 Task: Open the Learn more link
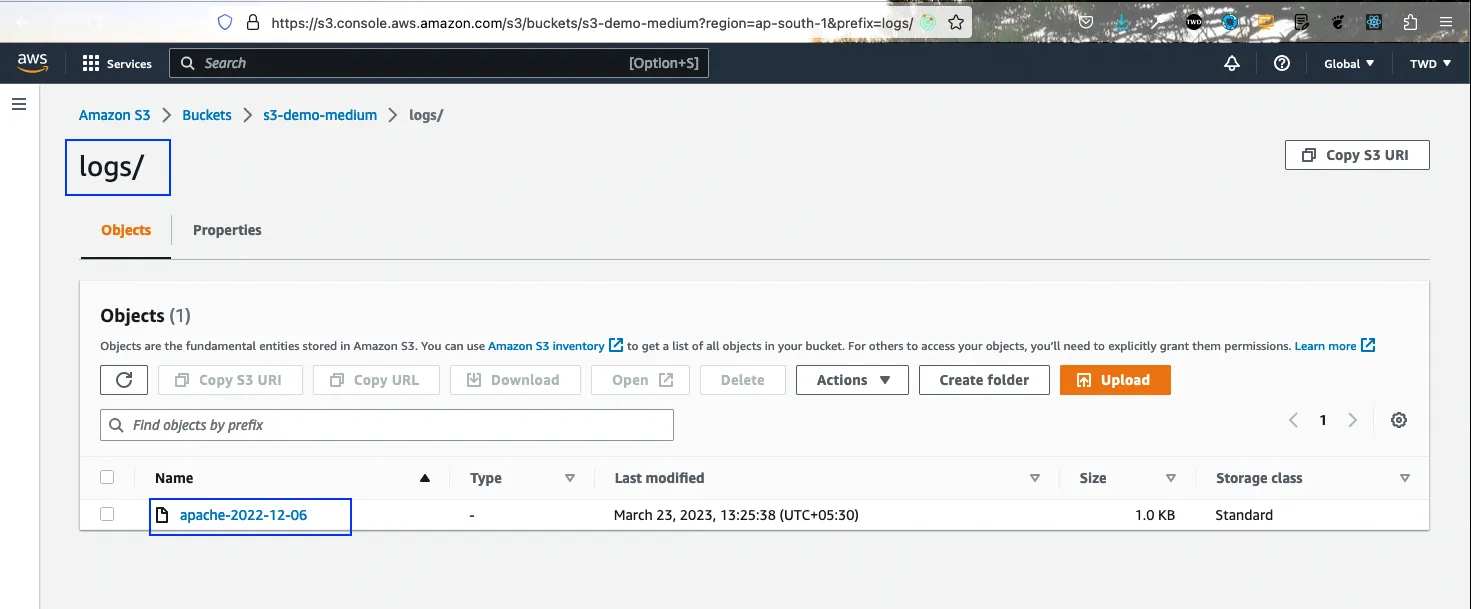pos(1335,346)
